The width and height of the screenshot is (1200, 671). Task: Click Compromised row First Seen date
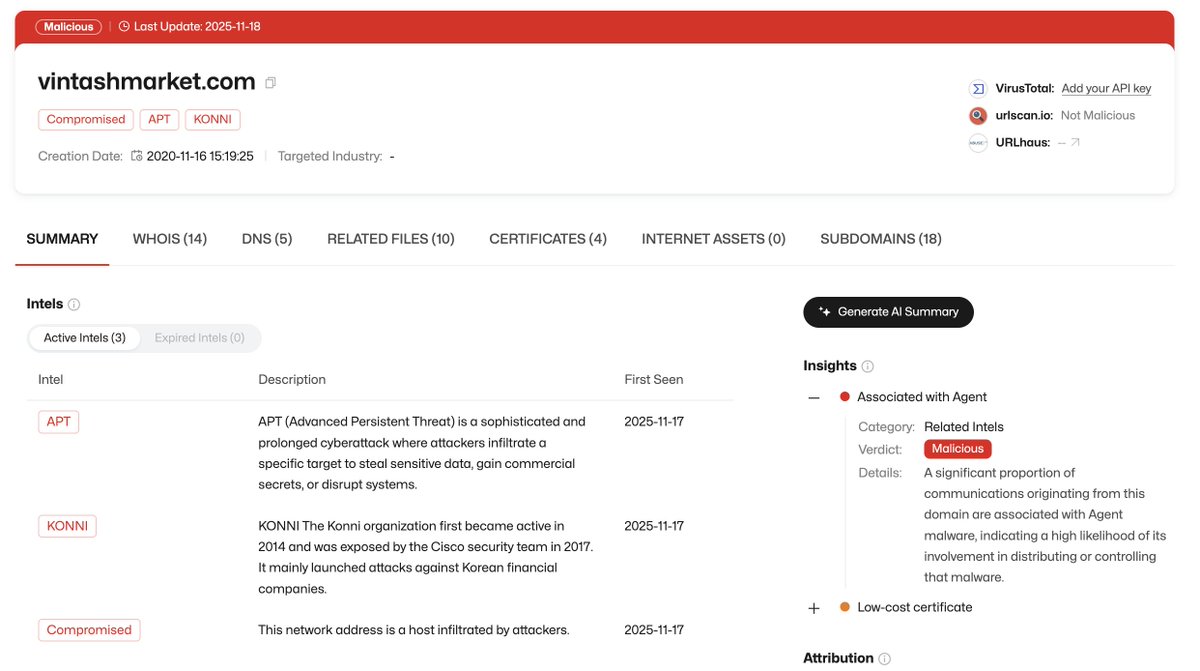654,630
